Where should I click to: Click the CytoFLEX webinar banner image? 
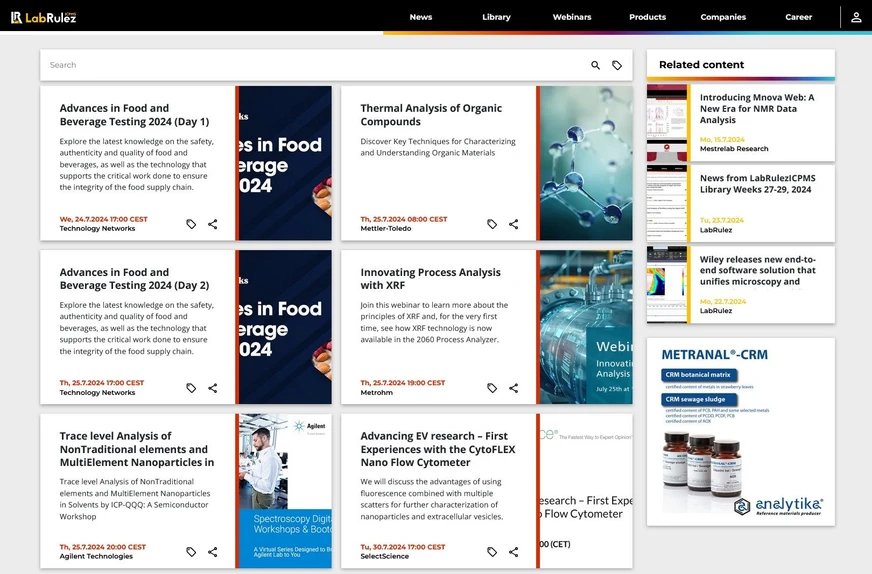coord(586,491)
